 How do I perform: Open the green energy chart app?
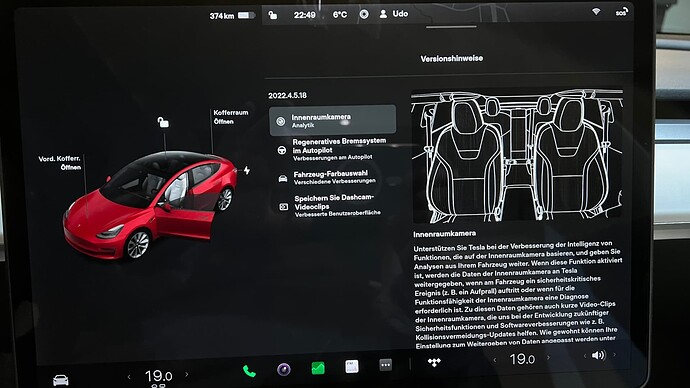pyautogui.click(x=318, y=368)
